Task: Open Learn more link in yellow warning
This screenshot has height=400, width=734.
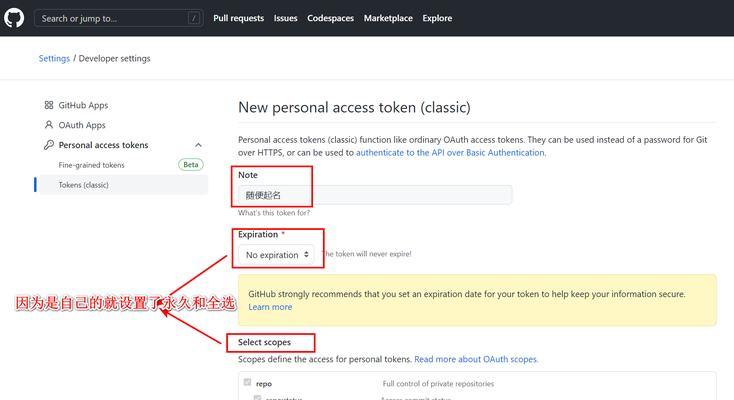Action: pos(270,307)
